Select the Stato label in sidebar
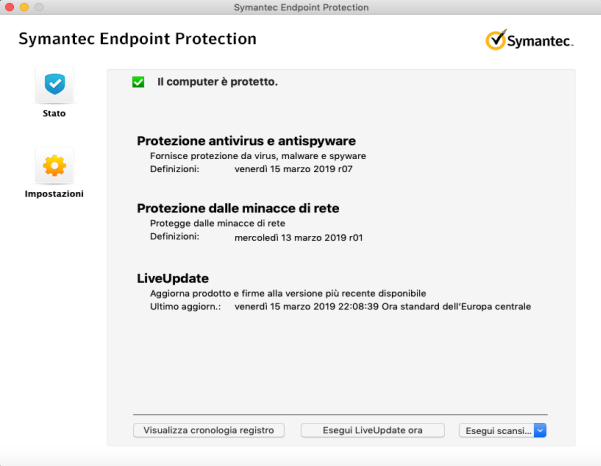Viewport: 601px width, 466px height. click(54, 113)
